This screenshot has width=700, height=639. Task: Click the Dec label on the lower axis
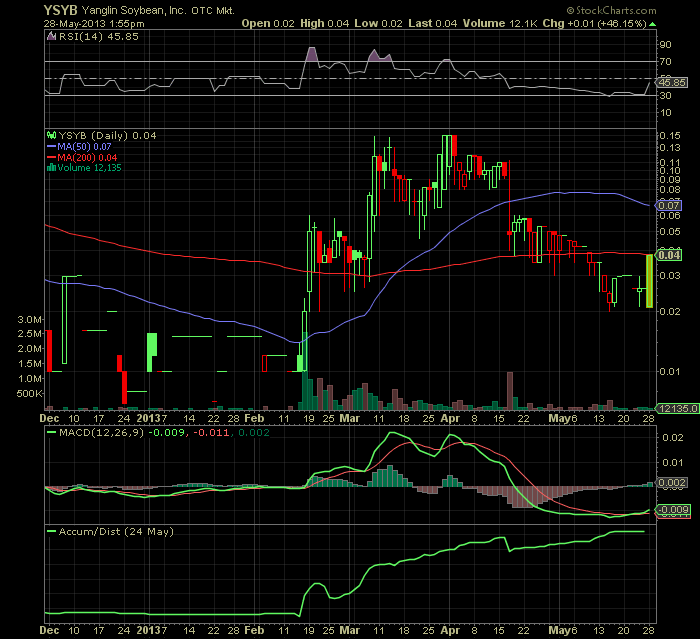click(49, 630)
